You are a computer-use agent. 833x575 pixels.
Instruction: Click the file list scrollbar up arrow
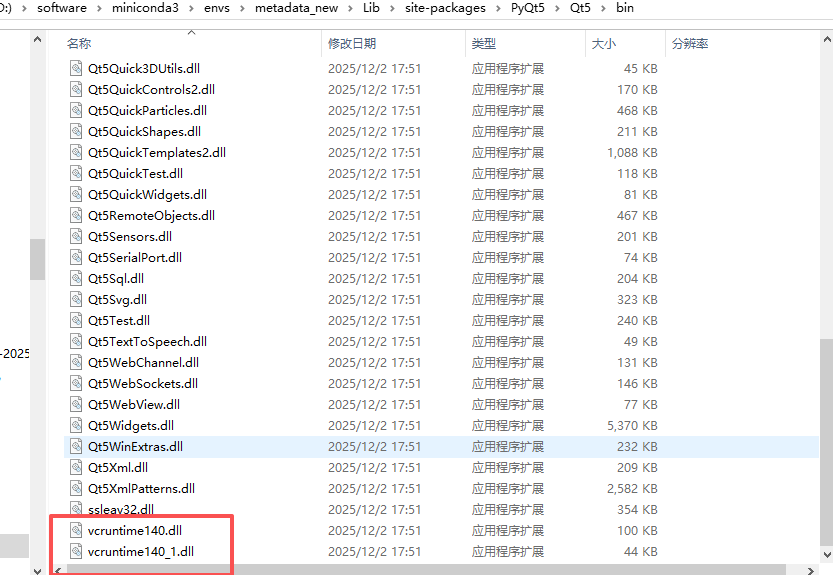pos(827,39)
